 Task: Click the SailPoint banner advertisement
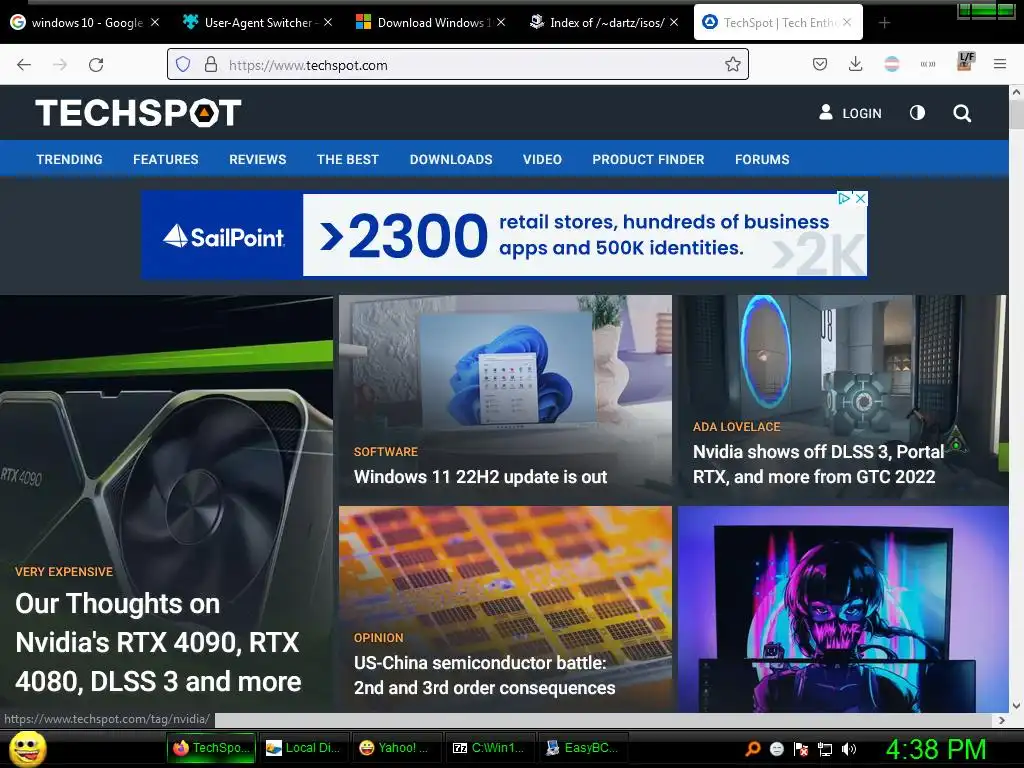click(x=504, y=234)
